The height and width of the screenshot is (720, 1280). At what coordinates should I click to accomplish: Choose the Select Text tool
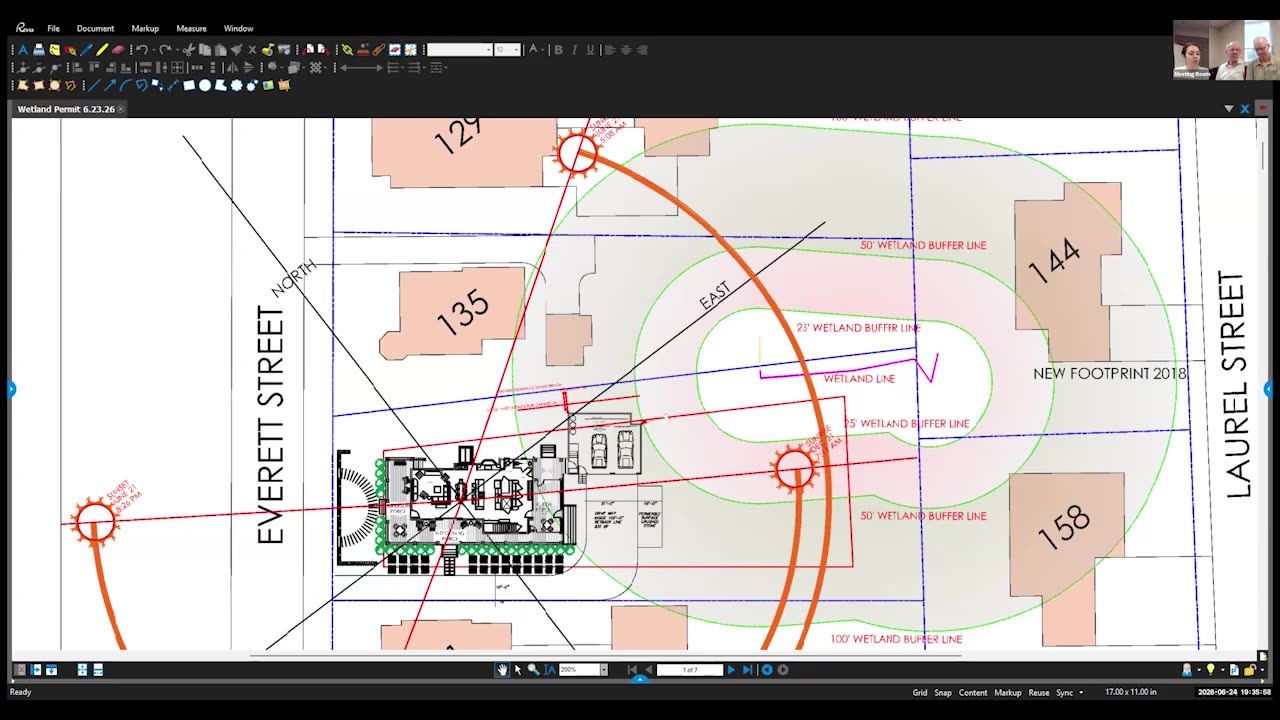click(550, 670)
